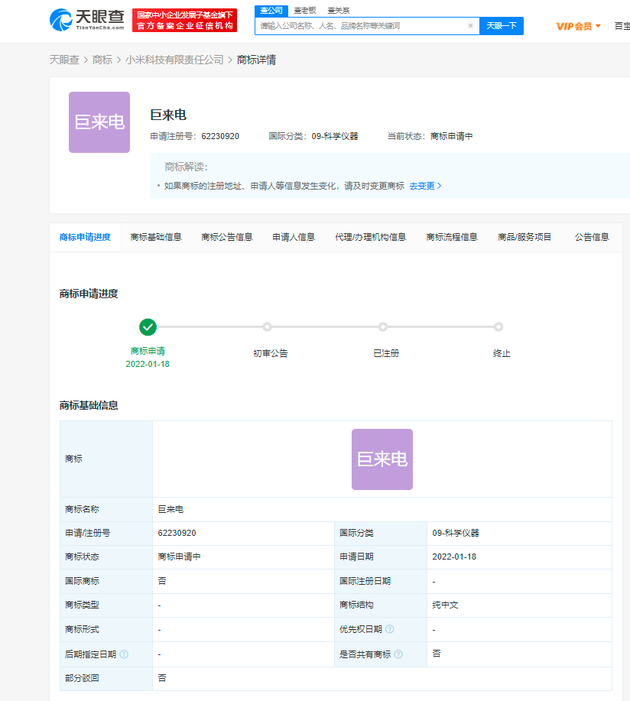Click the company name search input field
The image size is (630, 701).
pyautogui.click(x=367, y=26)
